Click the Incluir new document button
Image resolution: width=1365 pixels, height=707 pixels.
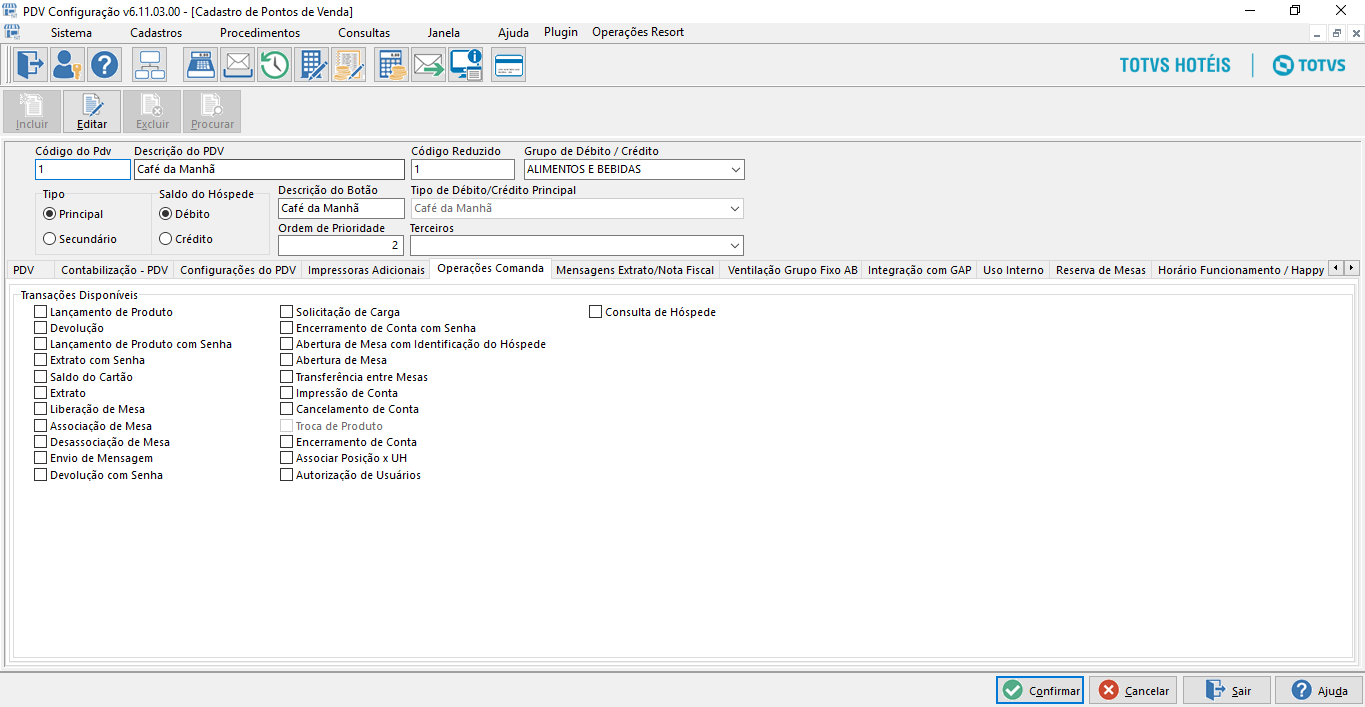click(32, 112)
